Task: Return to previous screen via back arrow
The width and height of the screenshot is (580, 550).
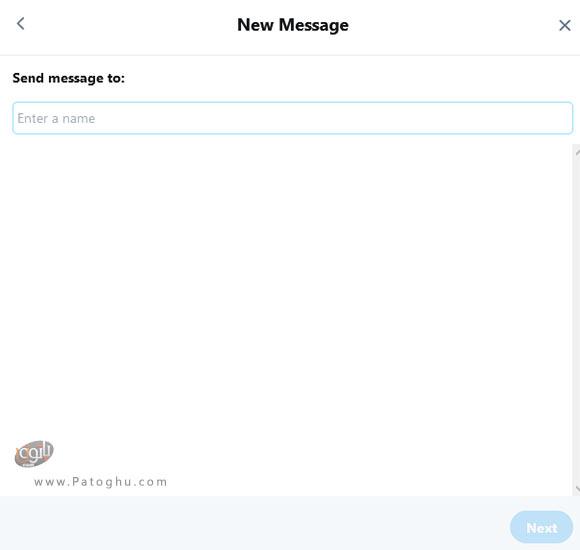Action: coord(20,24)
